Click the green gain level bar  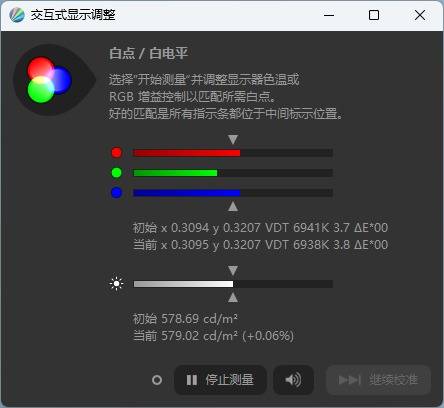click(233, 173)
